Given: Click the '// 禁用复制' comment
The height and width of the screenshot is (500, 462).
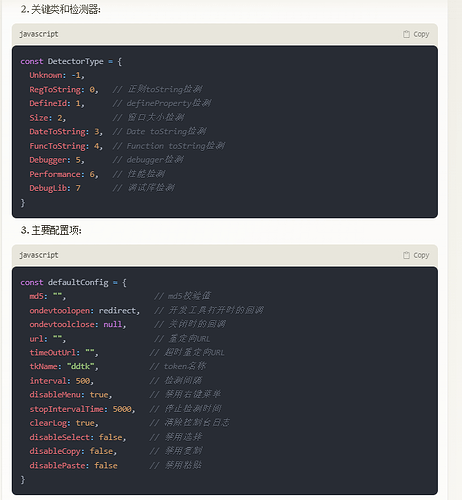Looking at the screenshot, I should pos(176,451).
